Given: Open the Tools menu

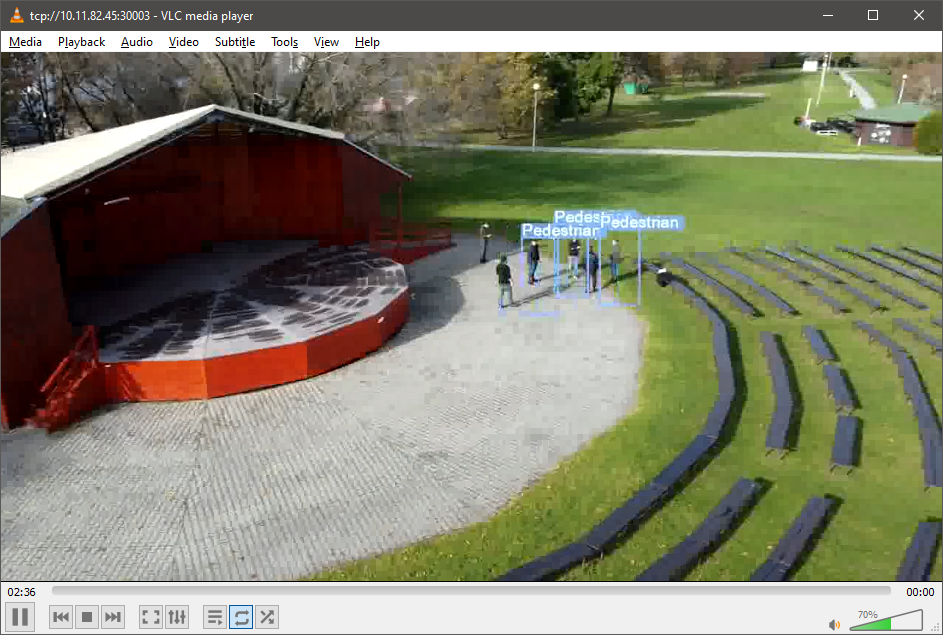Looking at the screenshot, I should (x=284, y=42).
